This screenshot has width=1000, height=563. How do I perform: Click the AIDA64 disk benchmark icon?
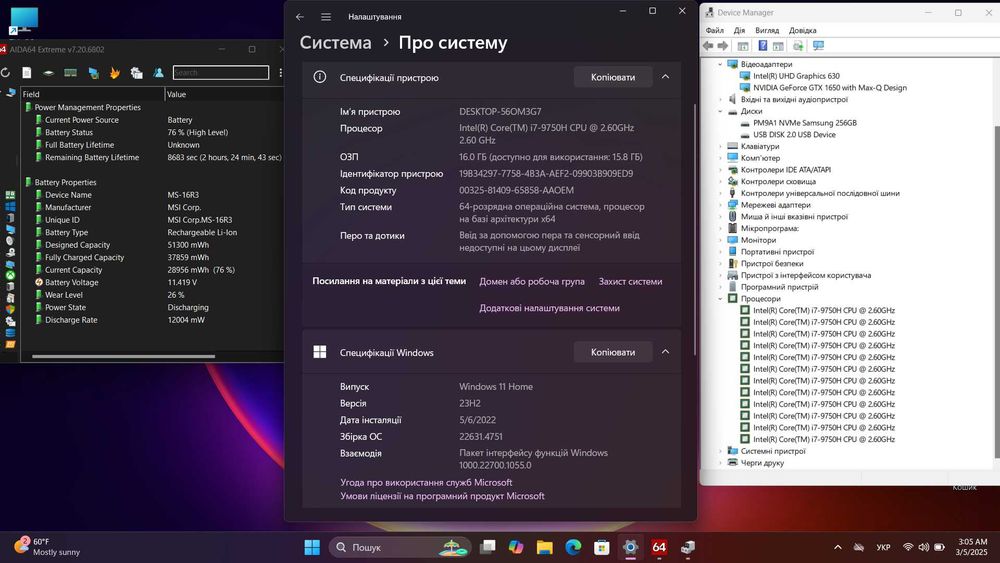(48, 73)
